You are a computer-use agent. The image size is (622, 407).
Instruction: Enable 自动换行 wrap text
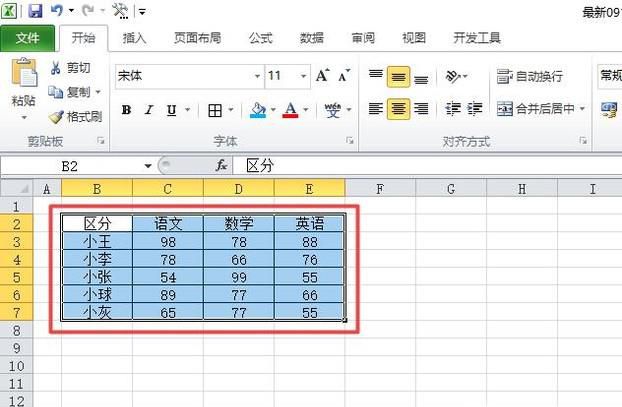tap(530, 76)
